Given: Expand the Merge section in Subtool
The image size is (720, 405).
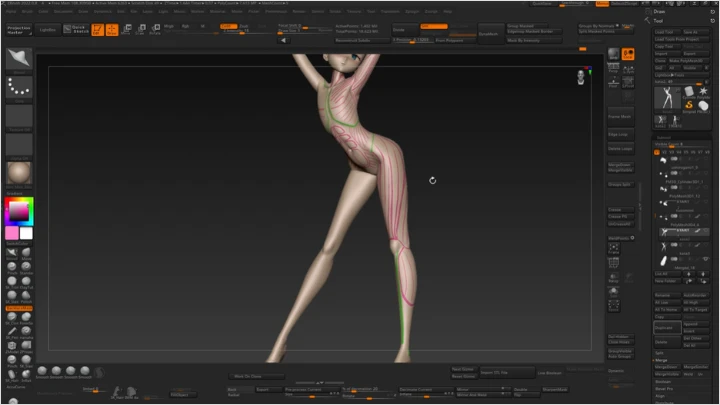Looking at the screenshot, I should tap(660, 361).
